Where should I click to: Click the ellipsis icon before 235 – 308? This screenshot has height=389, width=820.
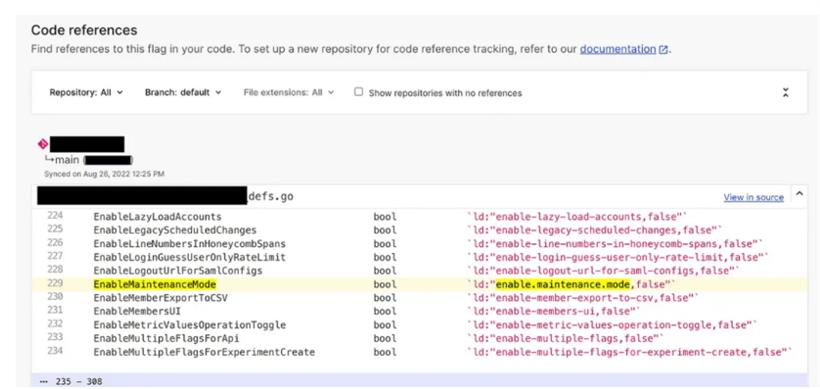(x=43, y=381)
